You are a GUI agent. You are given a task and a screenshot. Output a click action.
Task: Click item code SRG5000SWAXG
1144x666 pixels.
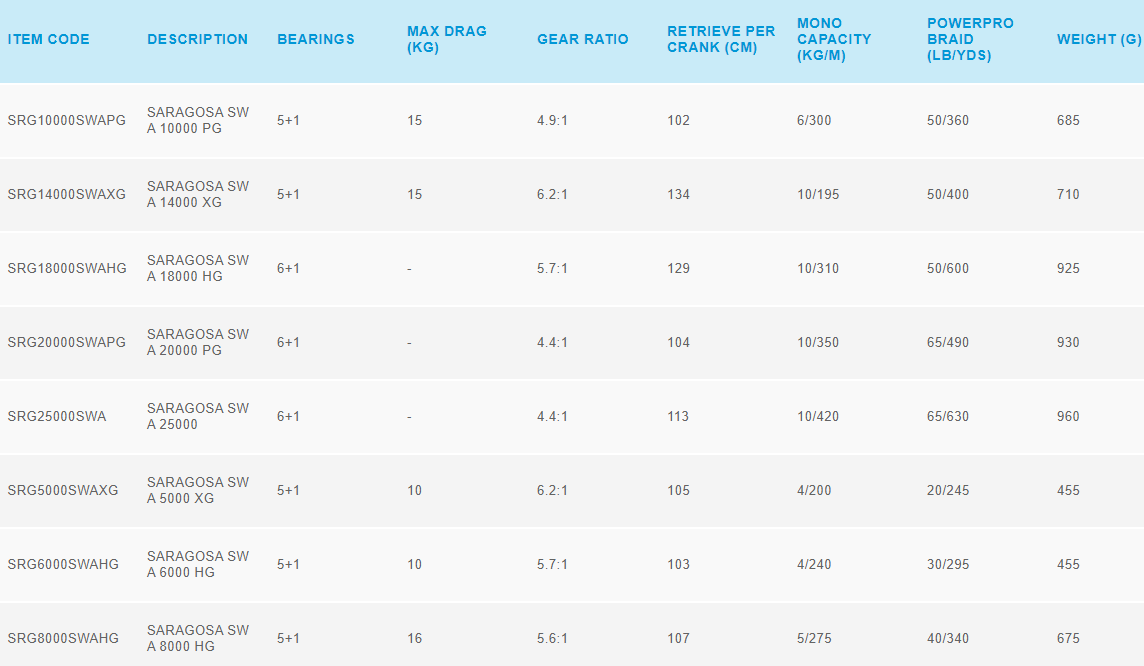click(63, 491)
